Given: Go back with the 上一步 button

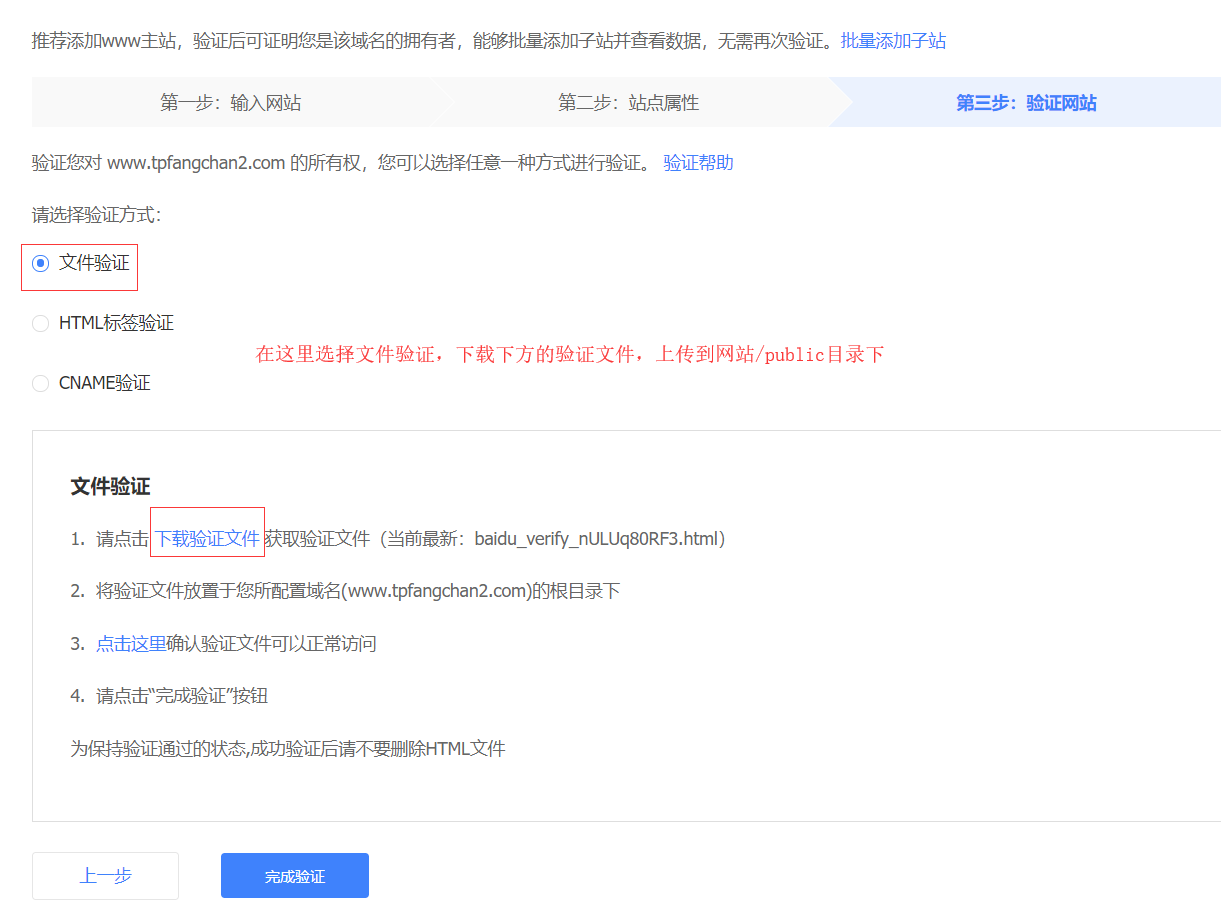Looking at the screenshot, I should (105, 876).
